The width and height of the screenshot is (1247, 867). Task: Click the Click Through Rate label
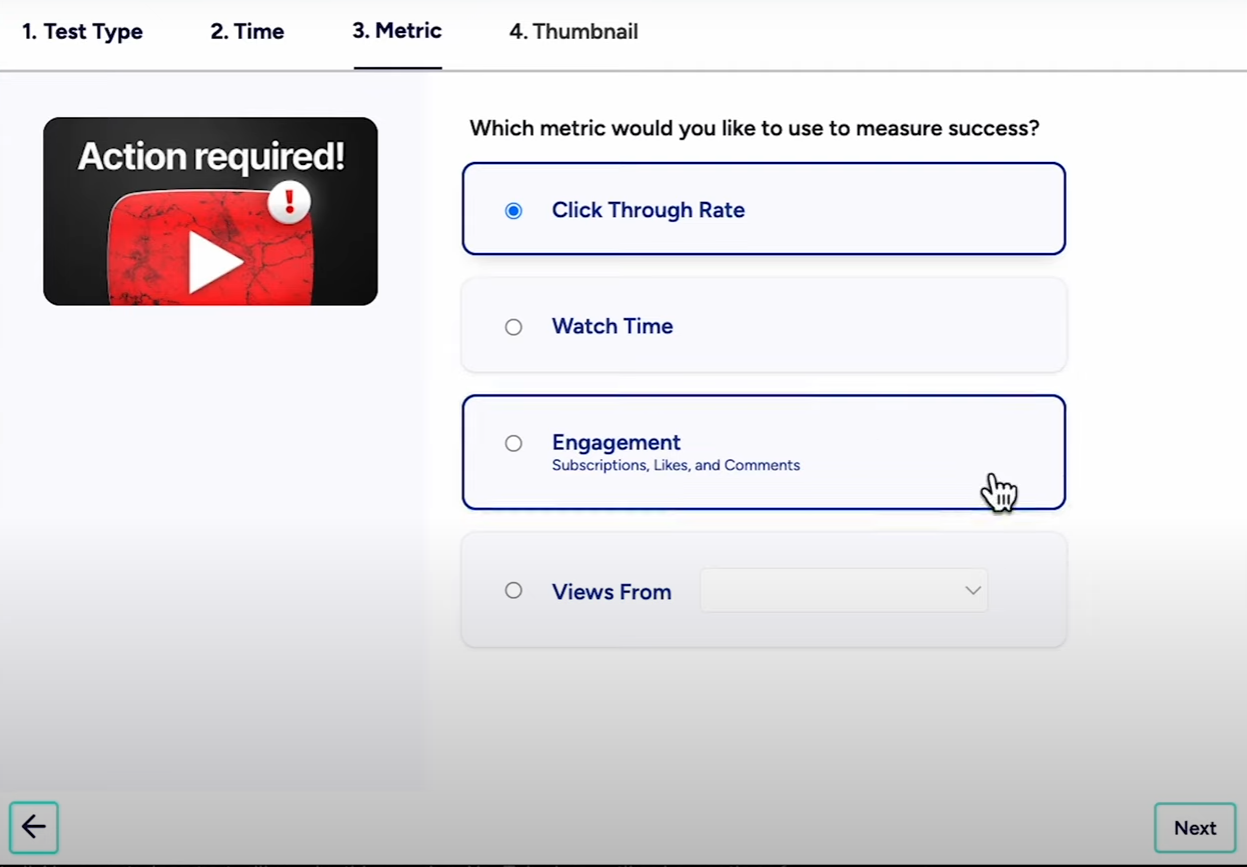coord(648,210)
